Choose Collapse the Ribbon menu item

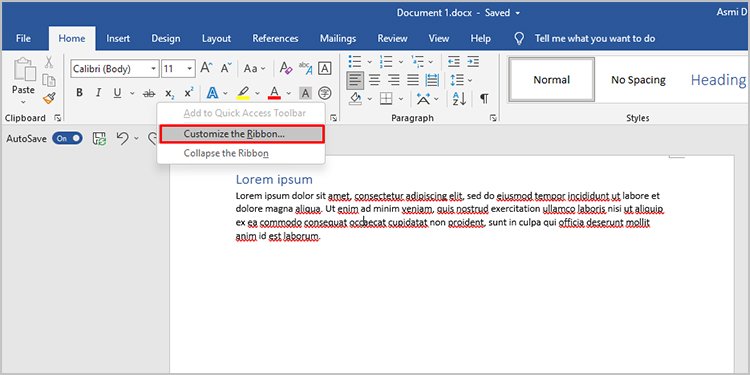click(x=242, y=154)
